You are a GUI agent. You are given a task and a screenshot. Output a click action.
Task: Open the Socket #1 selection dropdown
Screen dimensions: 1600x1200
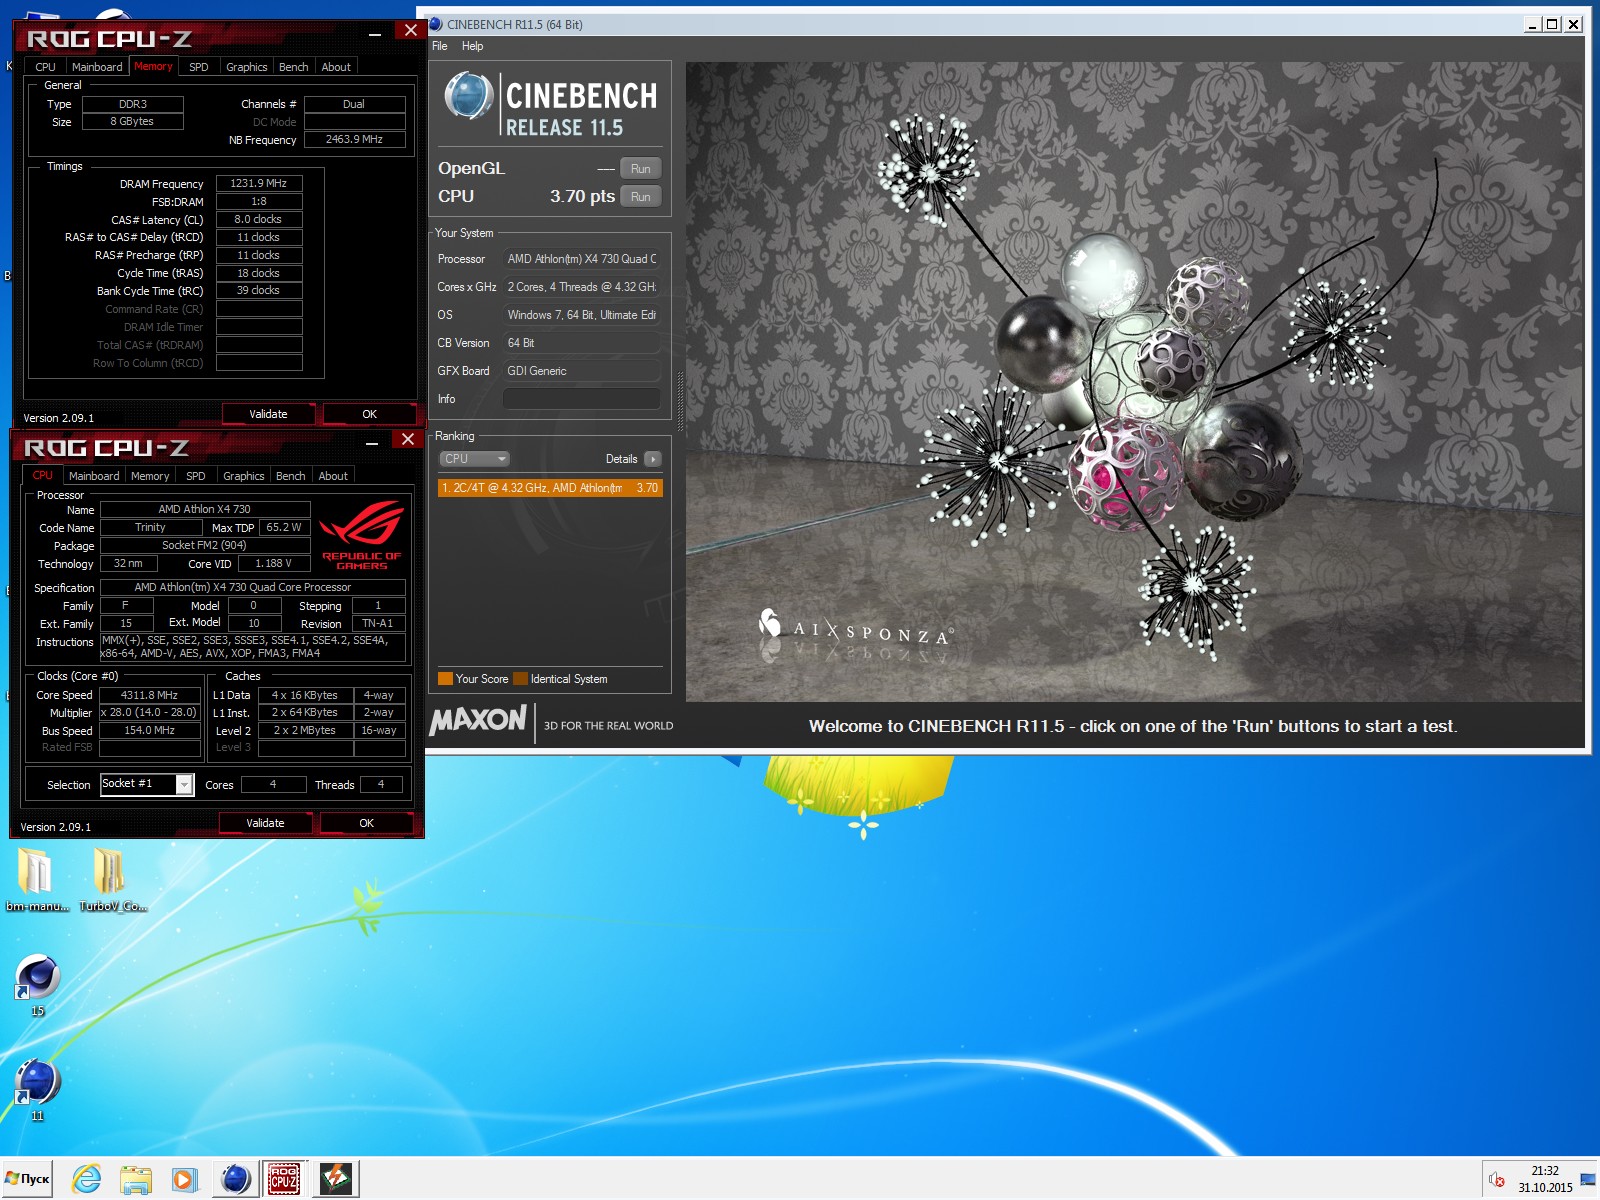click(147, 784)
